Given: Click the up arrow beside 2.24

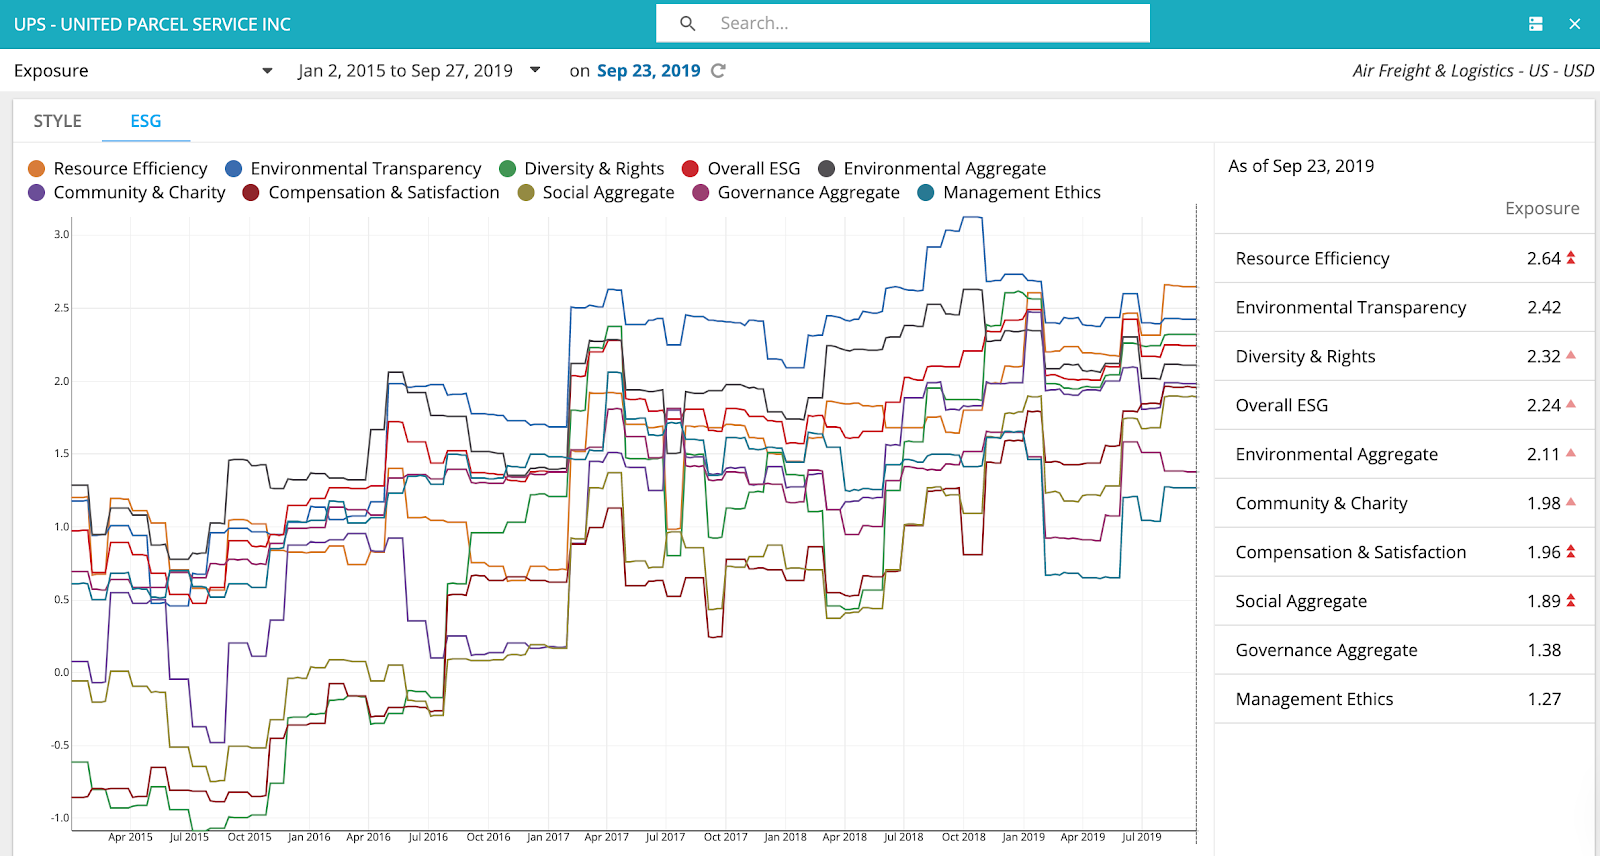Looking at the screenshot, I should click(1571, 404).
